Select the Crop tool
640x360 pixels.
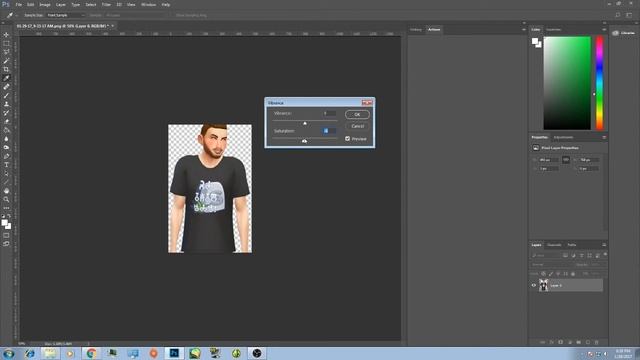pos(6,69)
